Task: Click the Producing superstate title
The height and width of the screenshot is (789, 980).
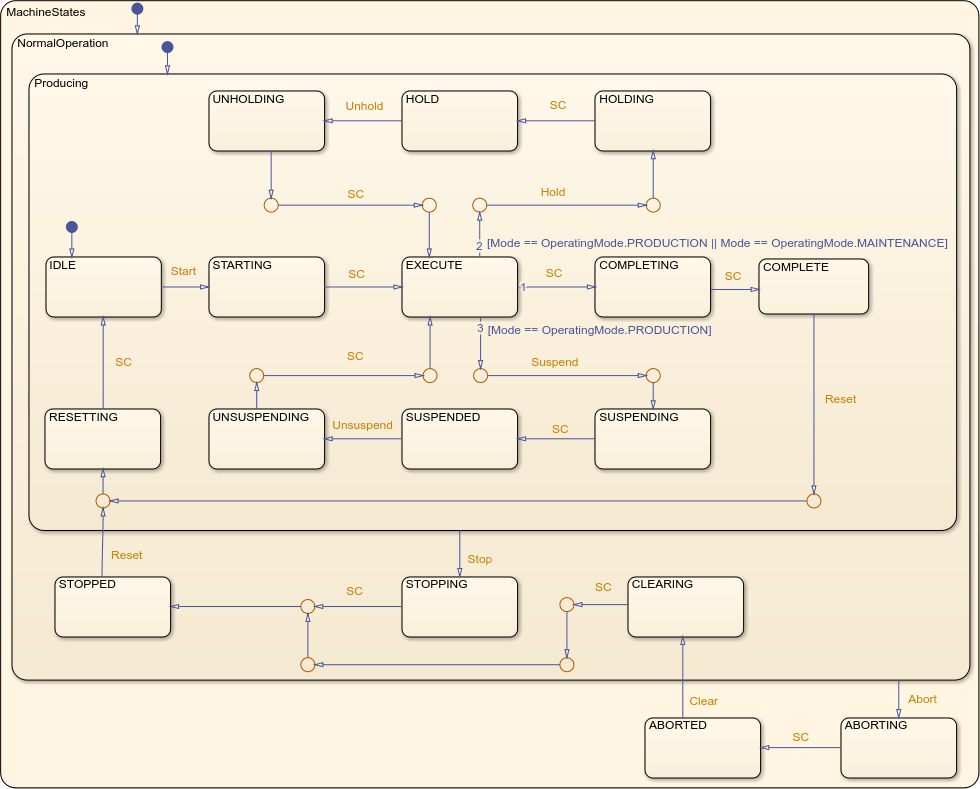Action: (61, 83)
